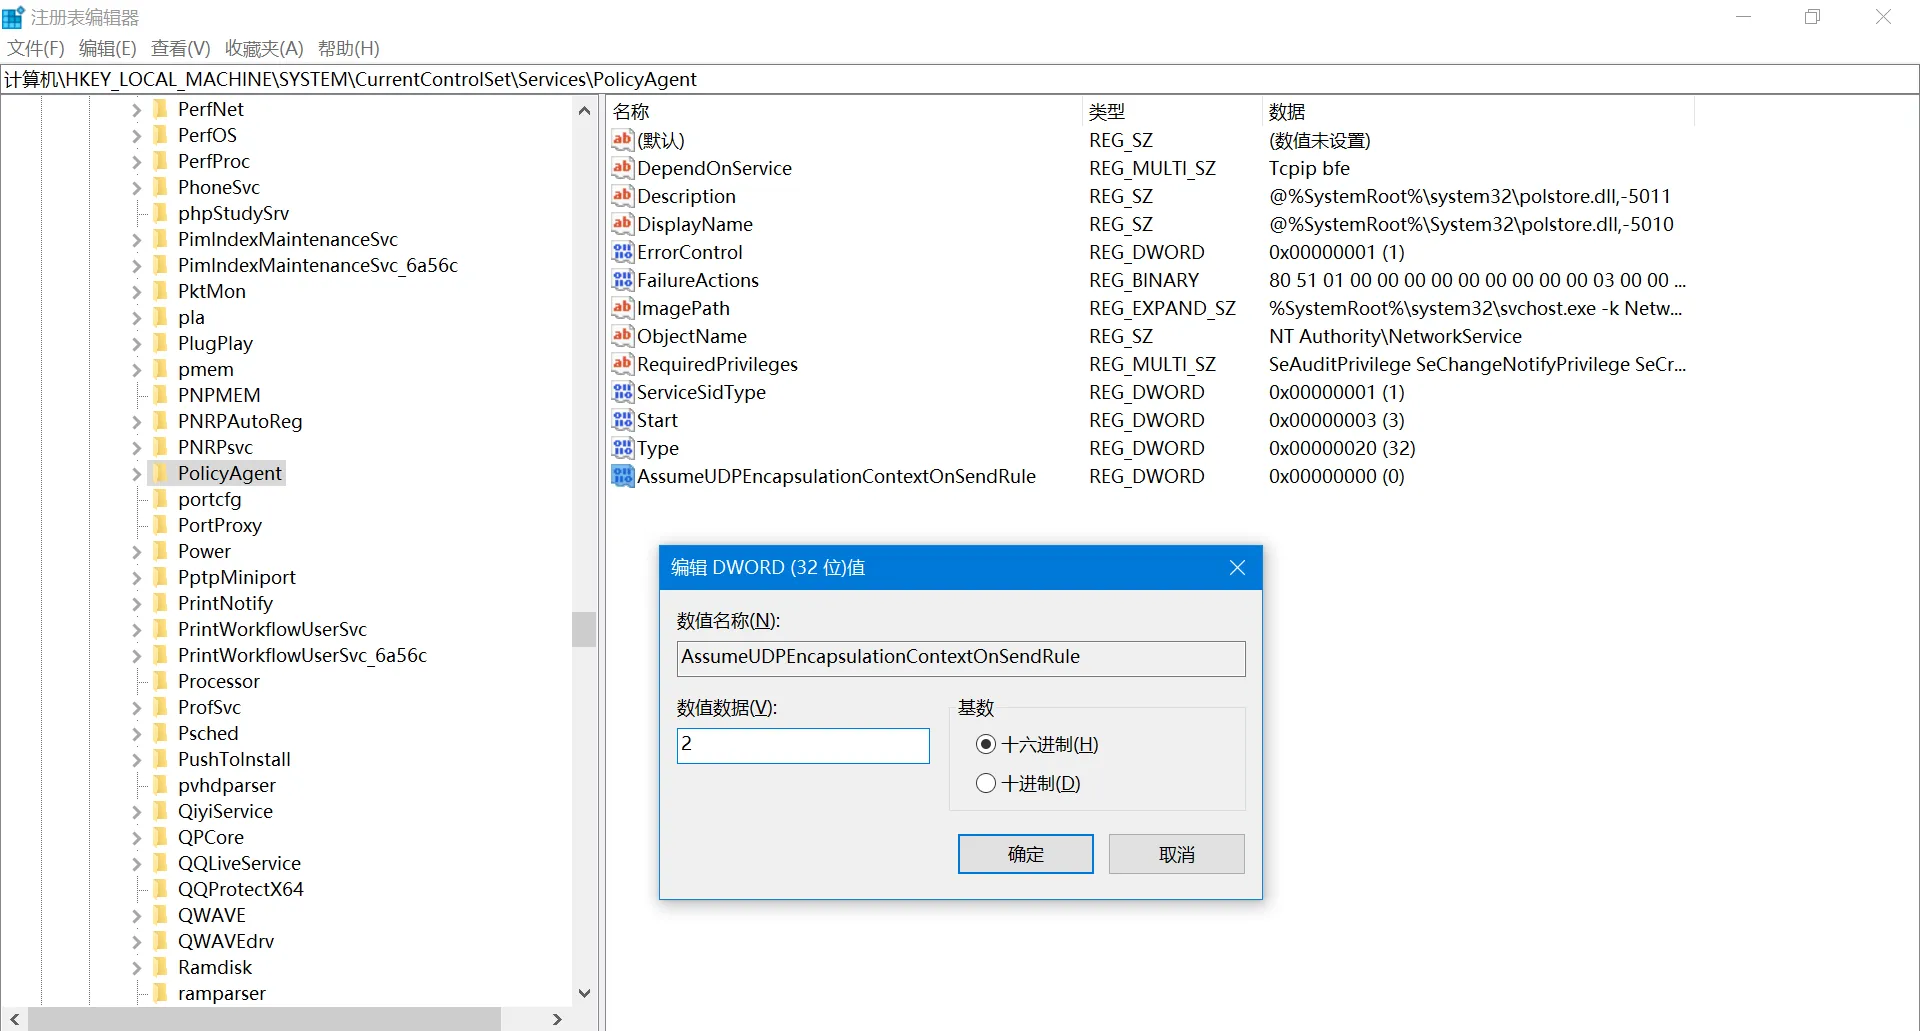Click the 数值数据 value data input field

[803, 746]
